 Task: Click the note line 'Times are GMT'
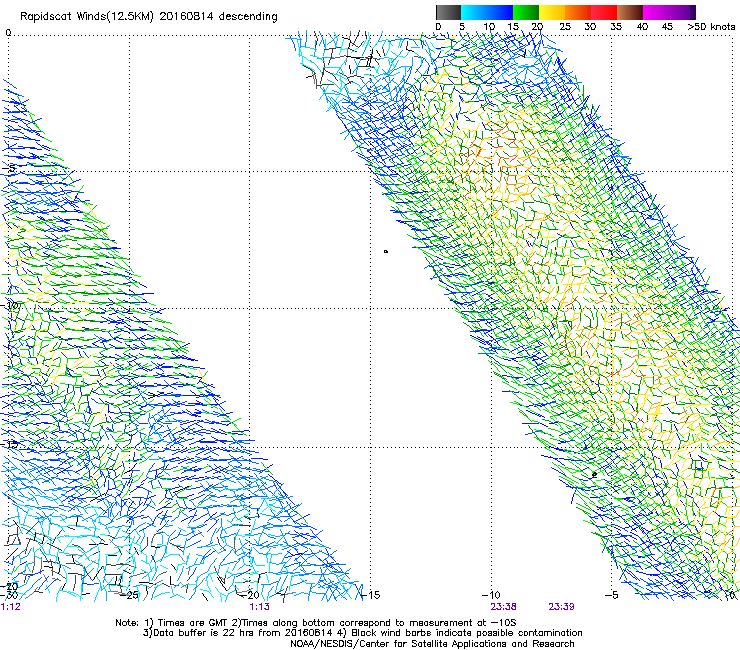[193, 623]
